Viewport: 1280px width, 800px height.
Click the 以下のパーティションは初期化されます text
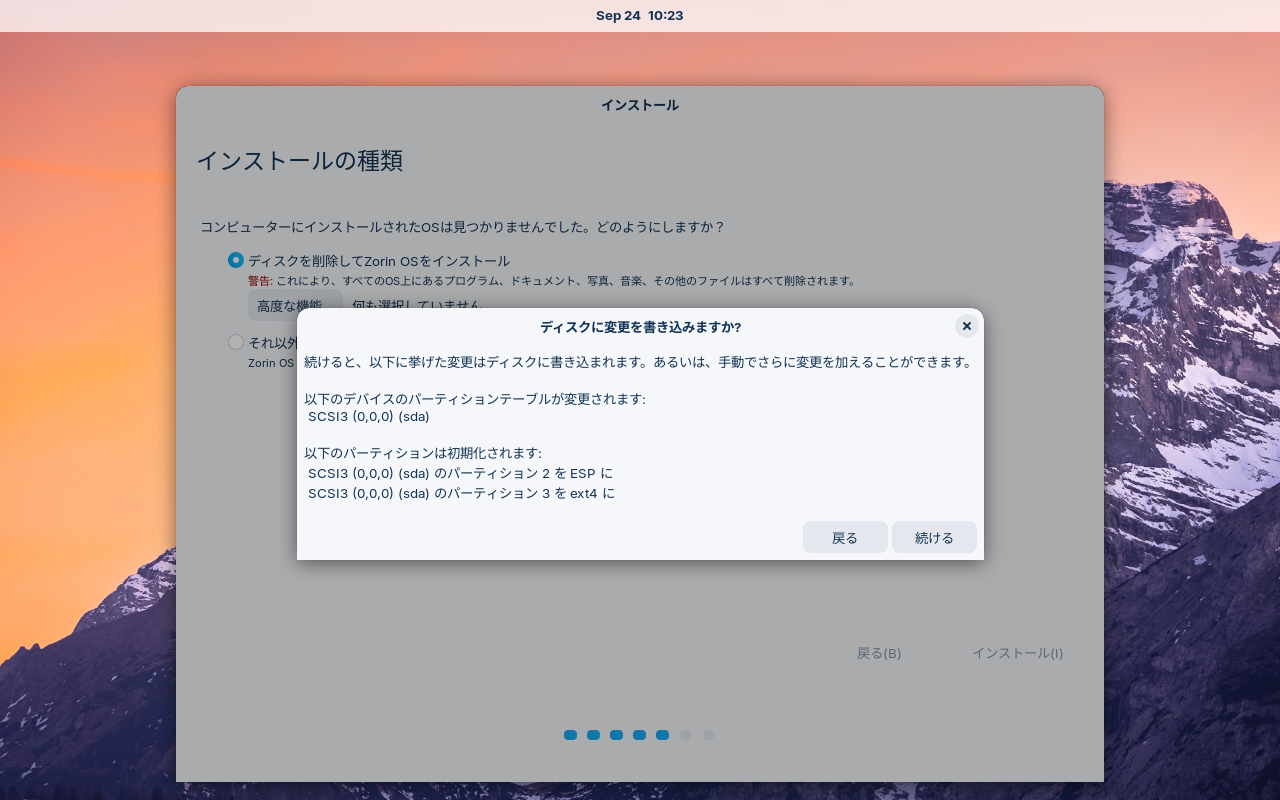pyautogui.click(x=423, y=453)
